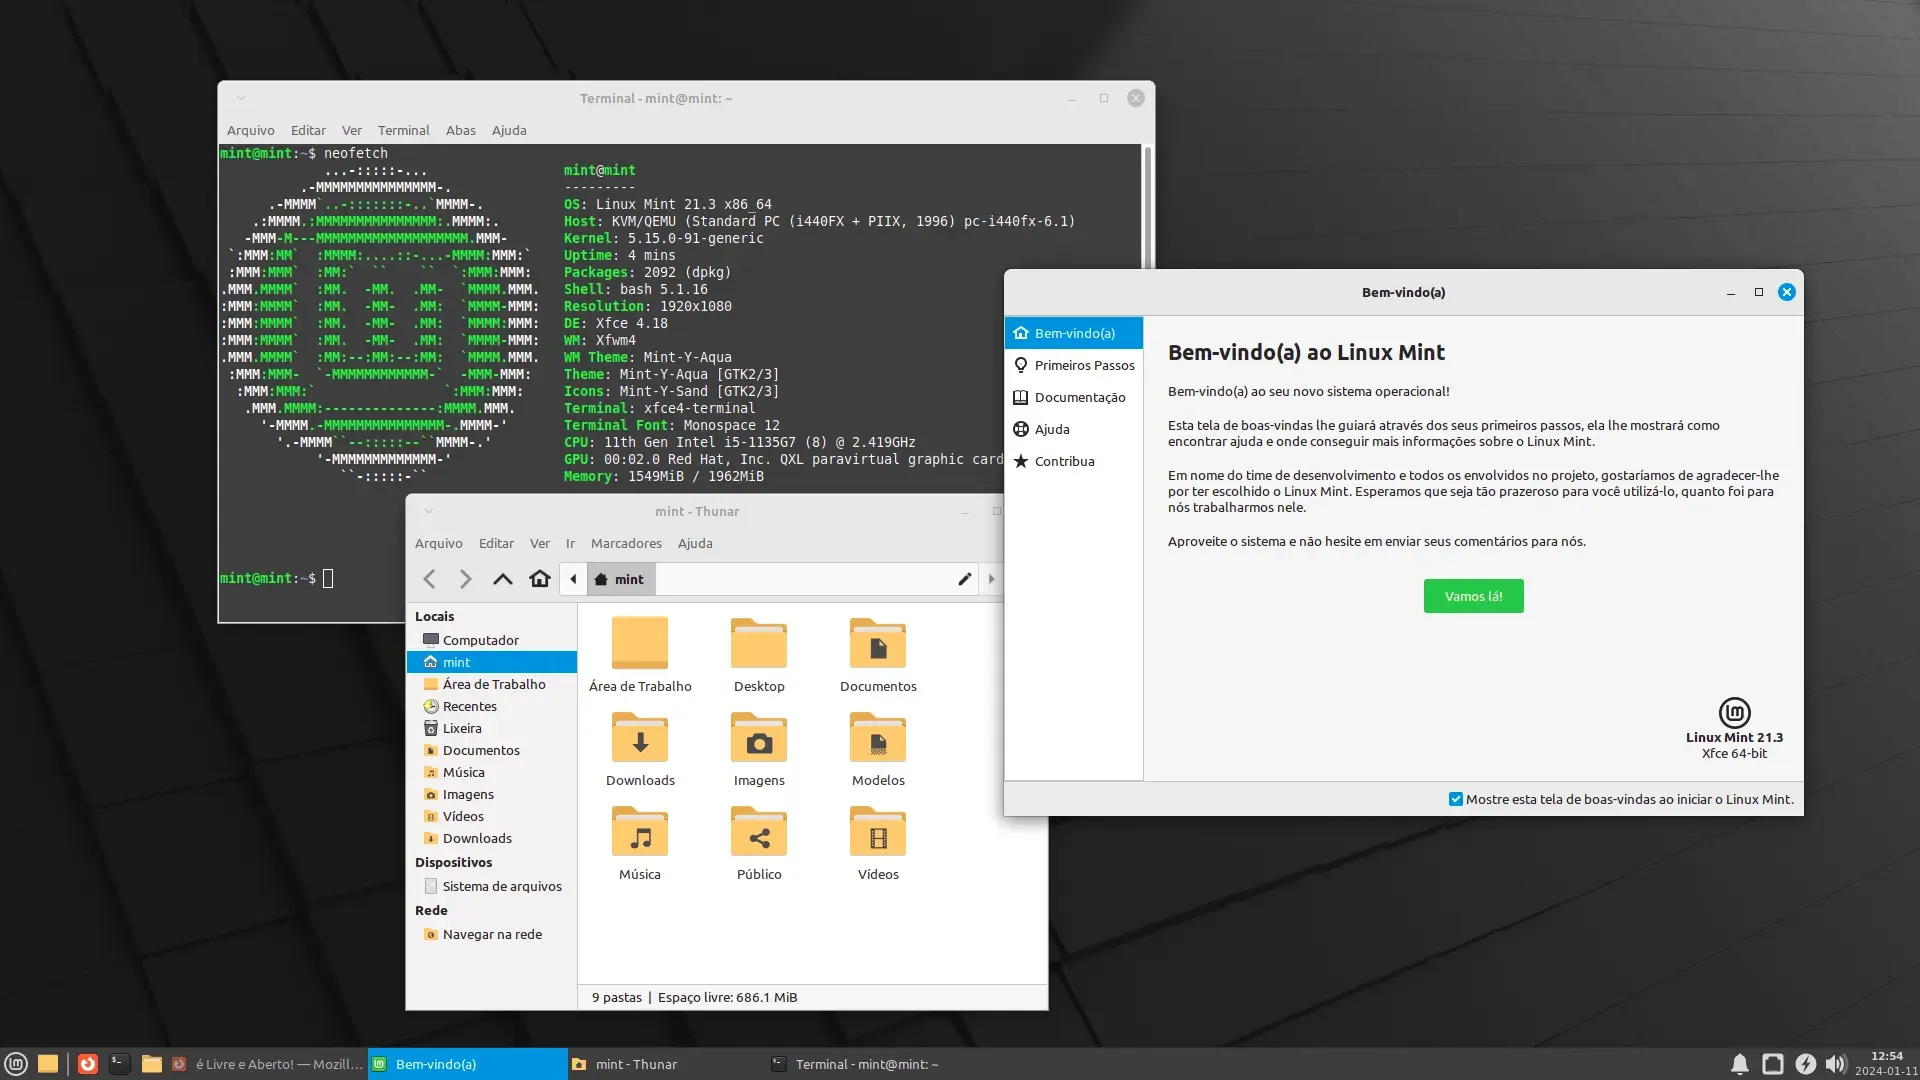Go to parent folder in Thunar
The image size is (1920, 1080).
coord(503,579)
